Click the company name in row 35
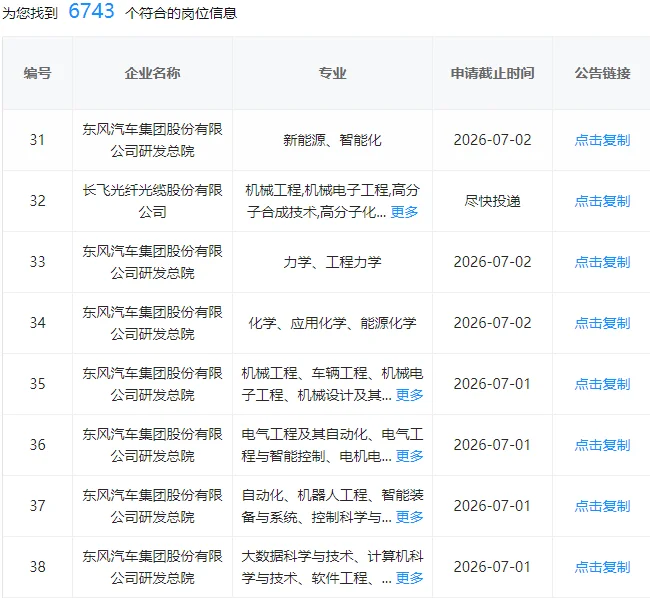Viewport: 650px width, 598px height. [x=153, y=384]
